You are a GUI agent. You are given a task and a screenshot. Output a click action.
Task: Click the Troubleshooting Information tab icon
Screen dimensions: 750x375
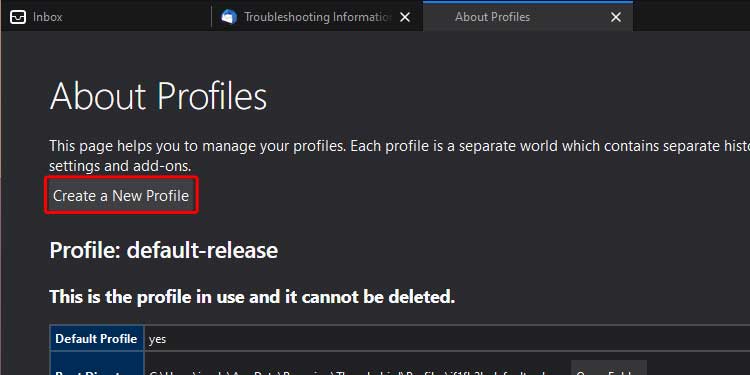point(229,17)
